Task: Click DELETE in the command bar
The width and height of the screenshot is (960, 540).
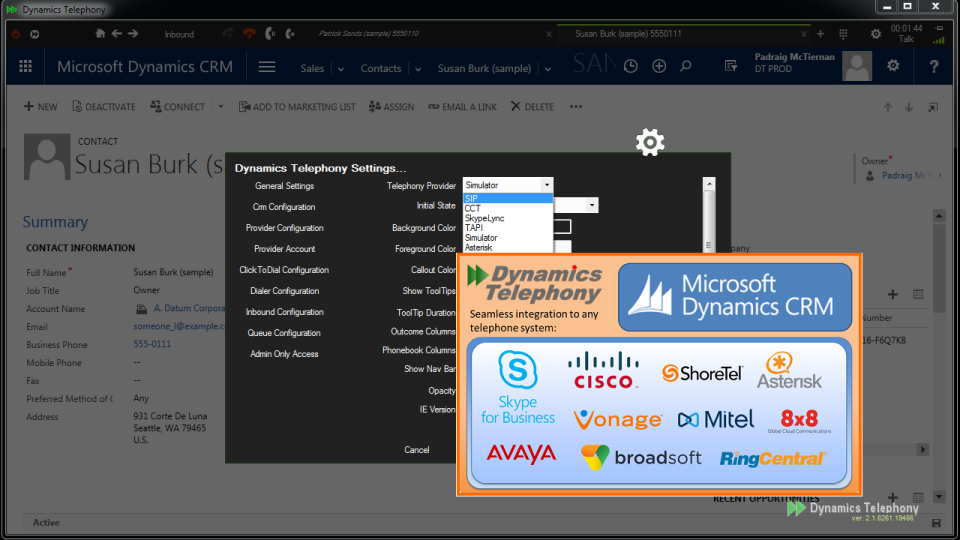Action: coord(532,107)
